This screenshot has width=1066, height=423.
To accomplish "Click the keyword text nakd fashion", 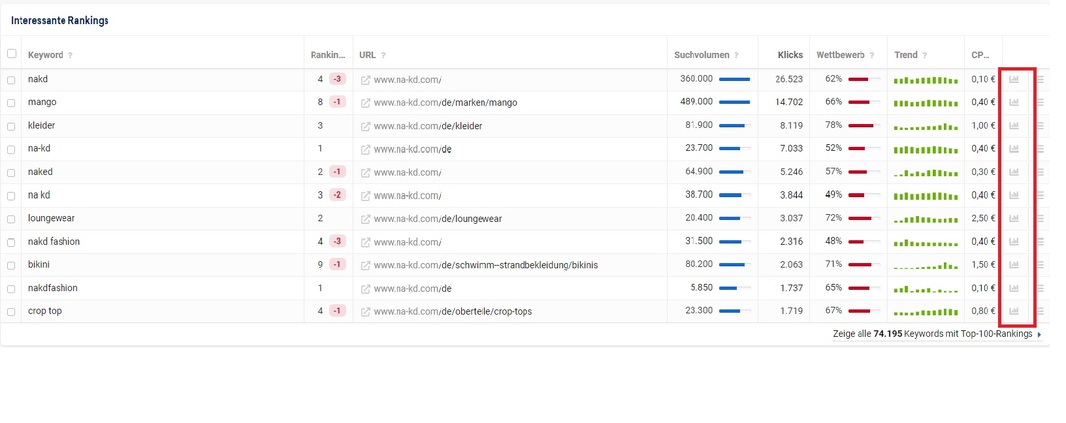I will tap(54, 241).
